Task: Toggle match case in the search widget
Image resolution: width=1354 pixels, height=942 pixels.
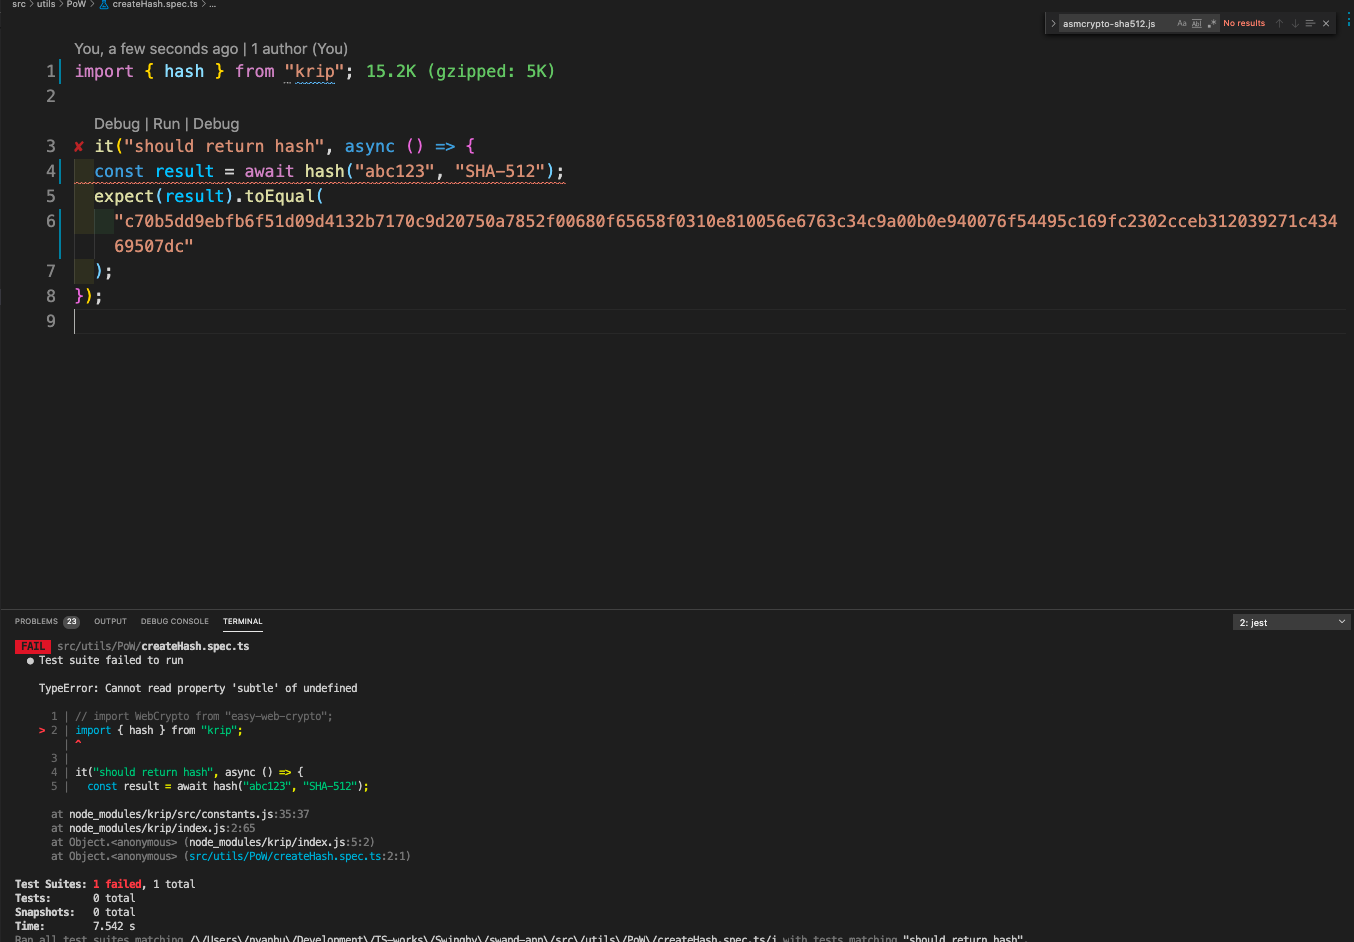Action: [1181, 23]
